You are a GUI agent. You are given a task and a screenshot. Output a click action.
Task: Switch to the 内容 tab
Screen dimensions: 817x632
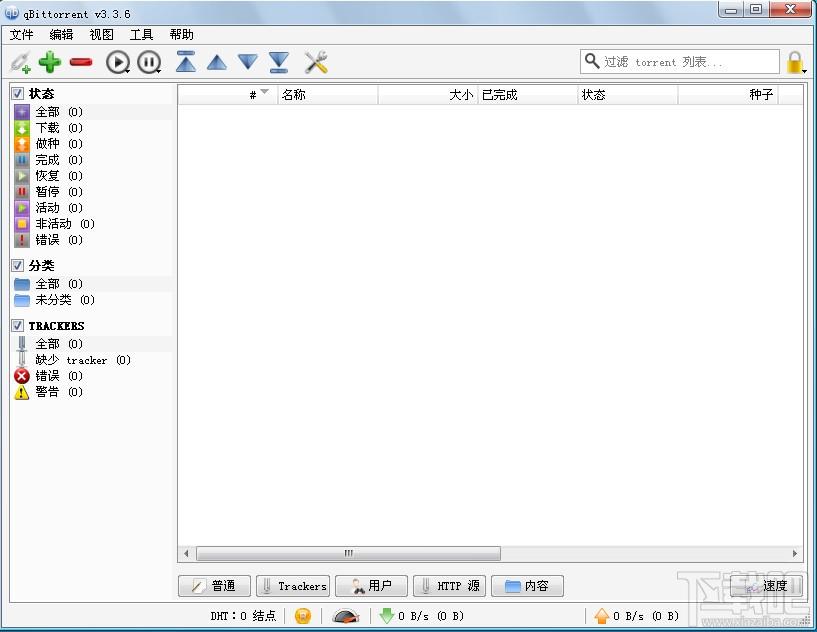pos(527,586)
